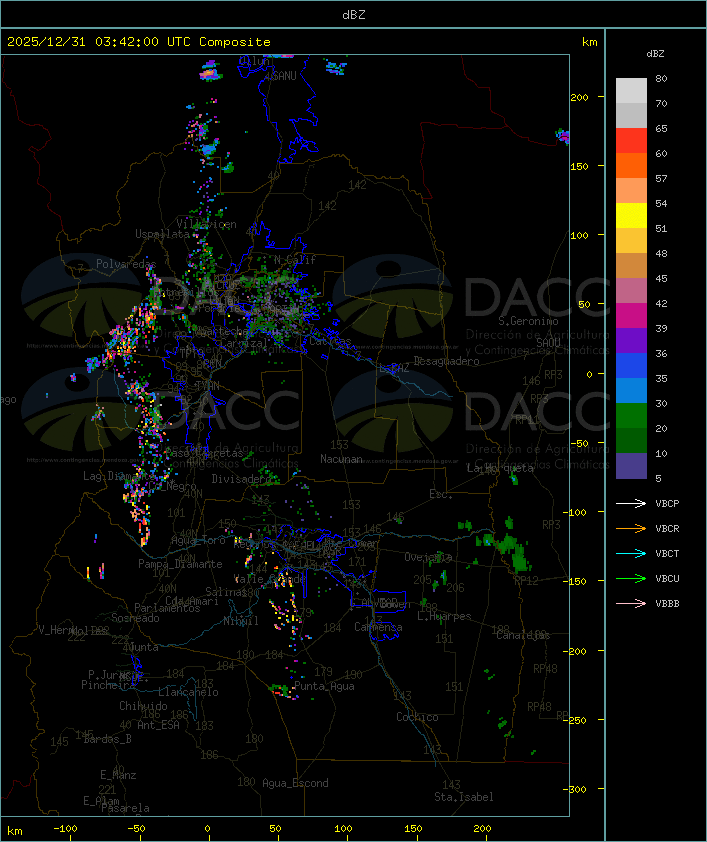Click the Chihuido place label

[143, 706]
